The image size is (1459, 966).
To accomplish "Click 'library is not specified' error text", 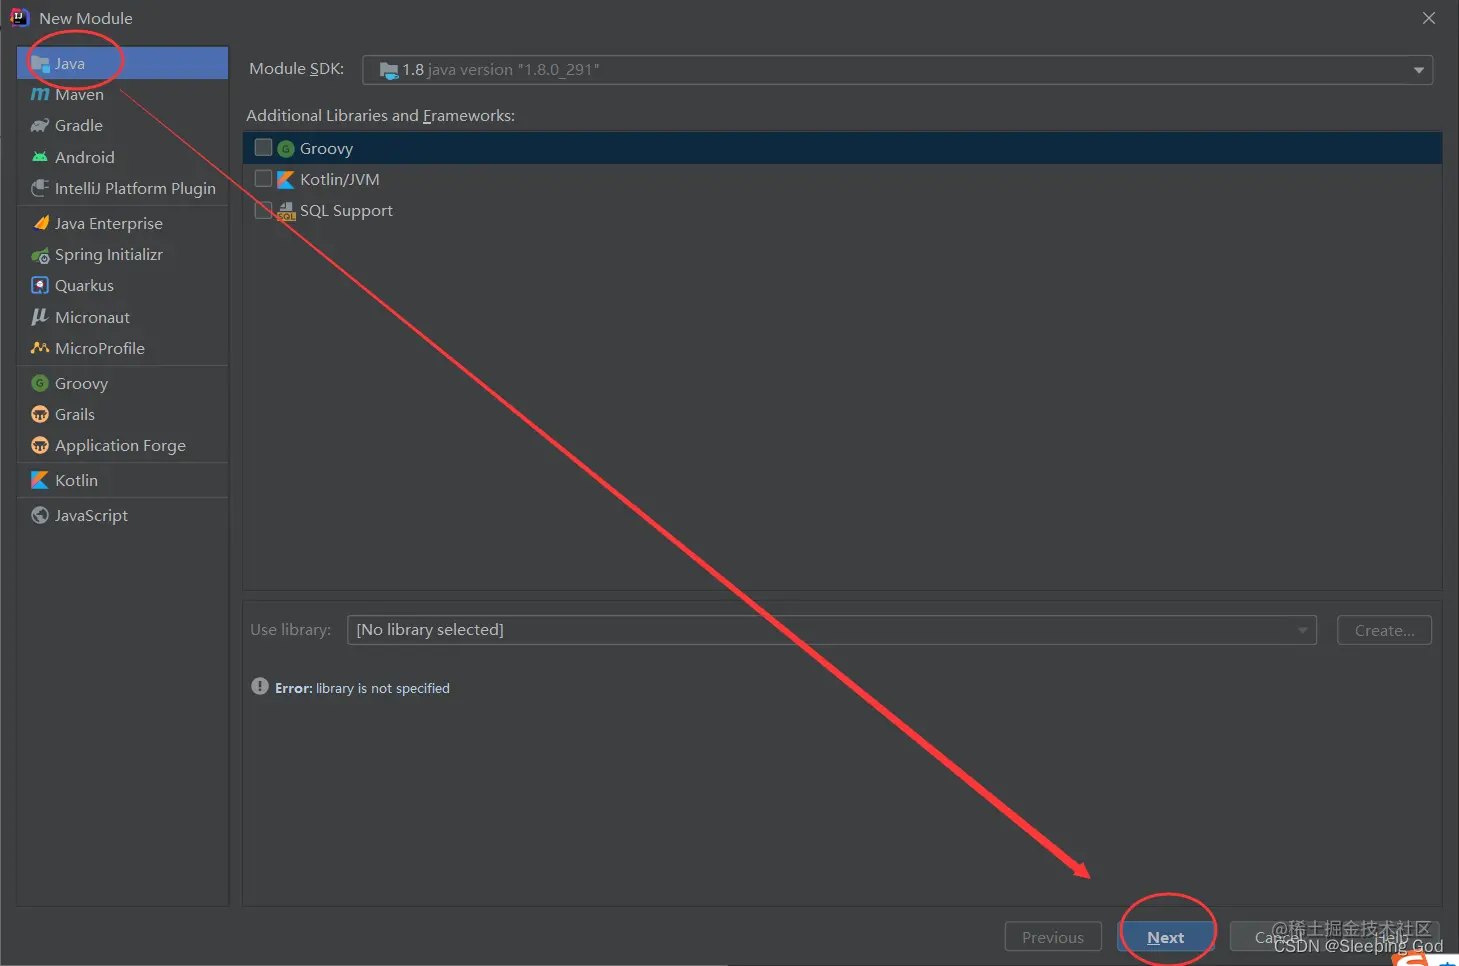I will coord(383,688).
